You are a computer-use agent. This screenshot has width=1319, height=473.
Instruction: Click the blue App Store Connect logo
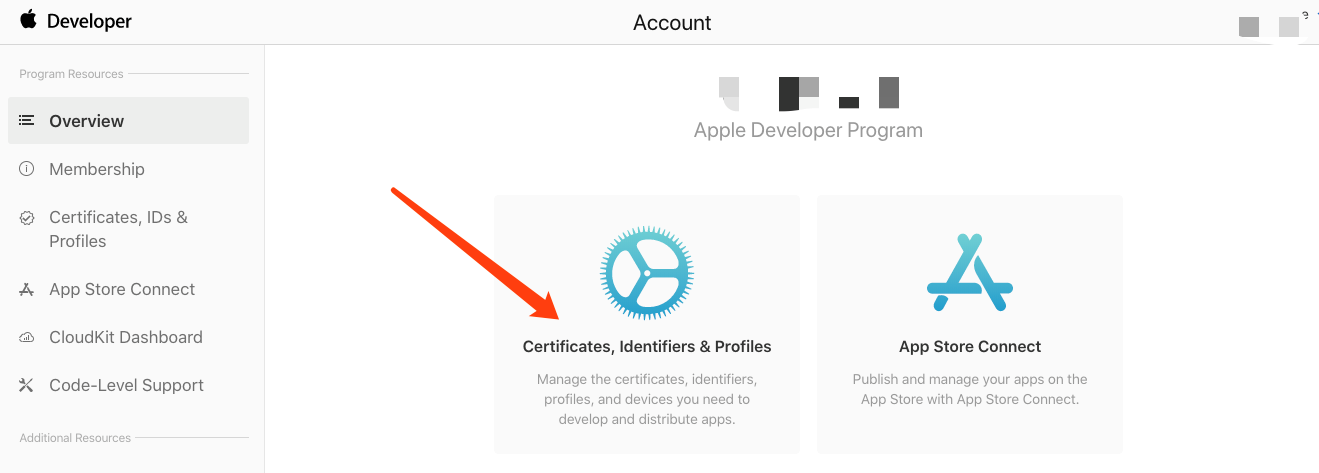(x=970, y=272)
